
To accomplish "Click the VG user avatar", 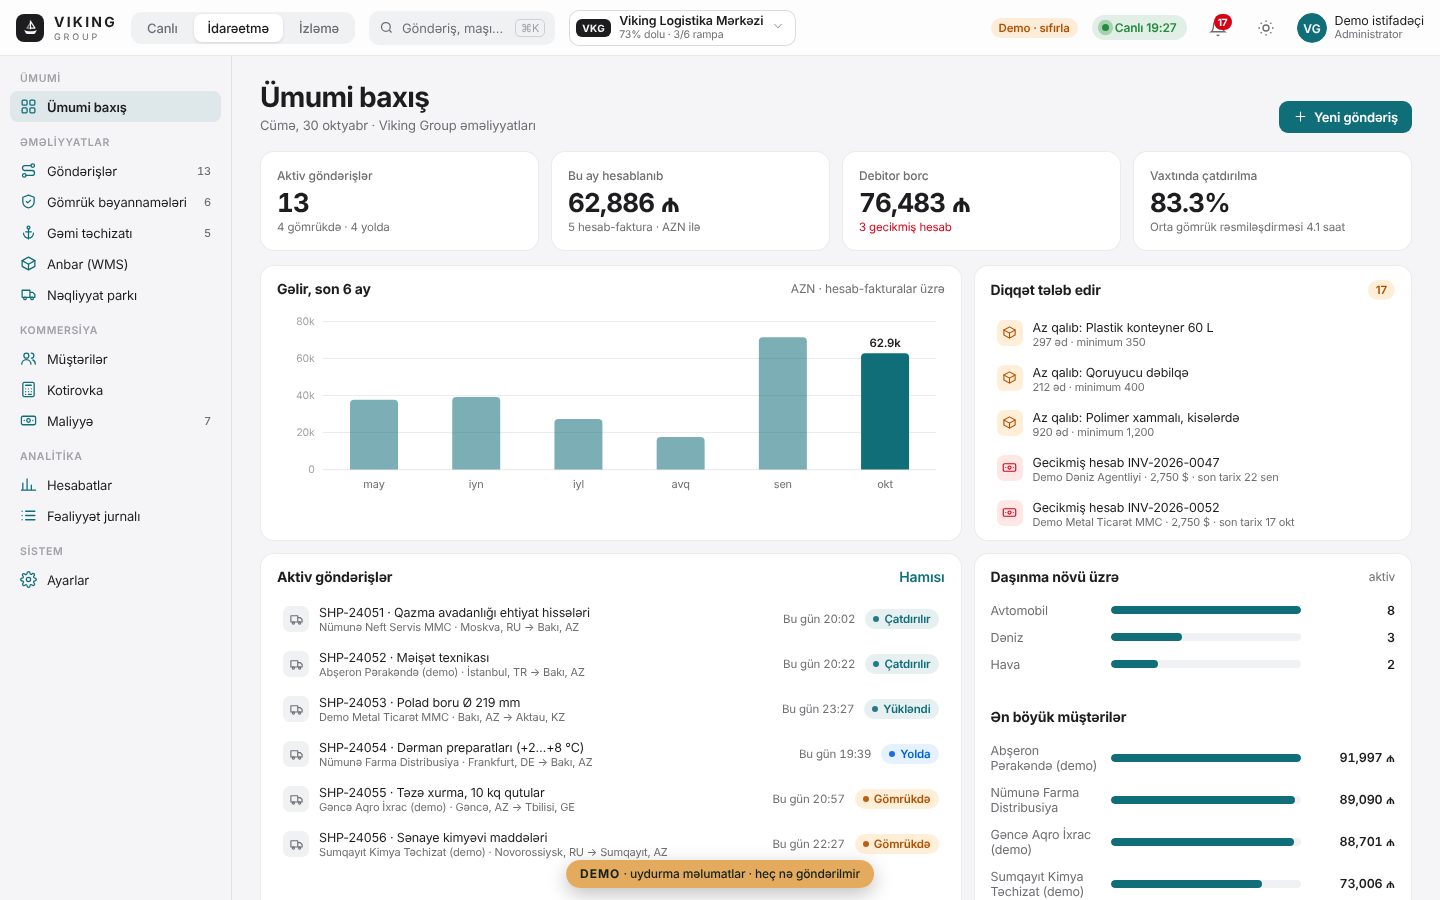I will [1311, 28].
